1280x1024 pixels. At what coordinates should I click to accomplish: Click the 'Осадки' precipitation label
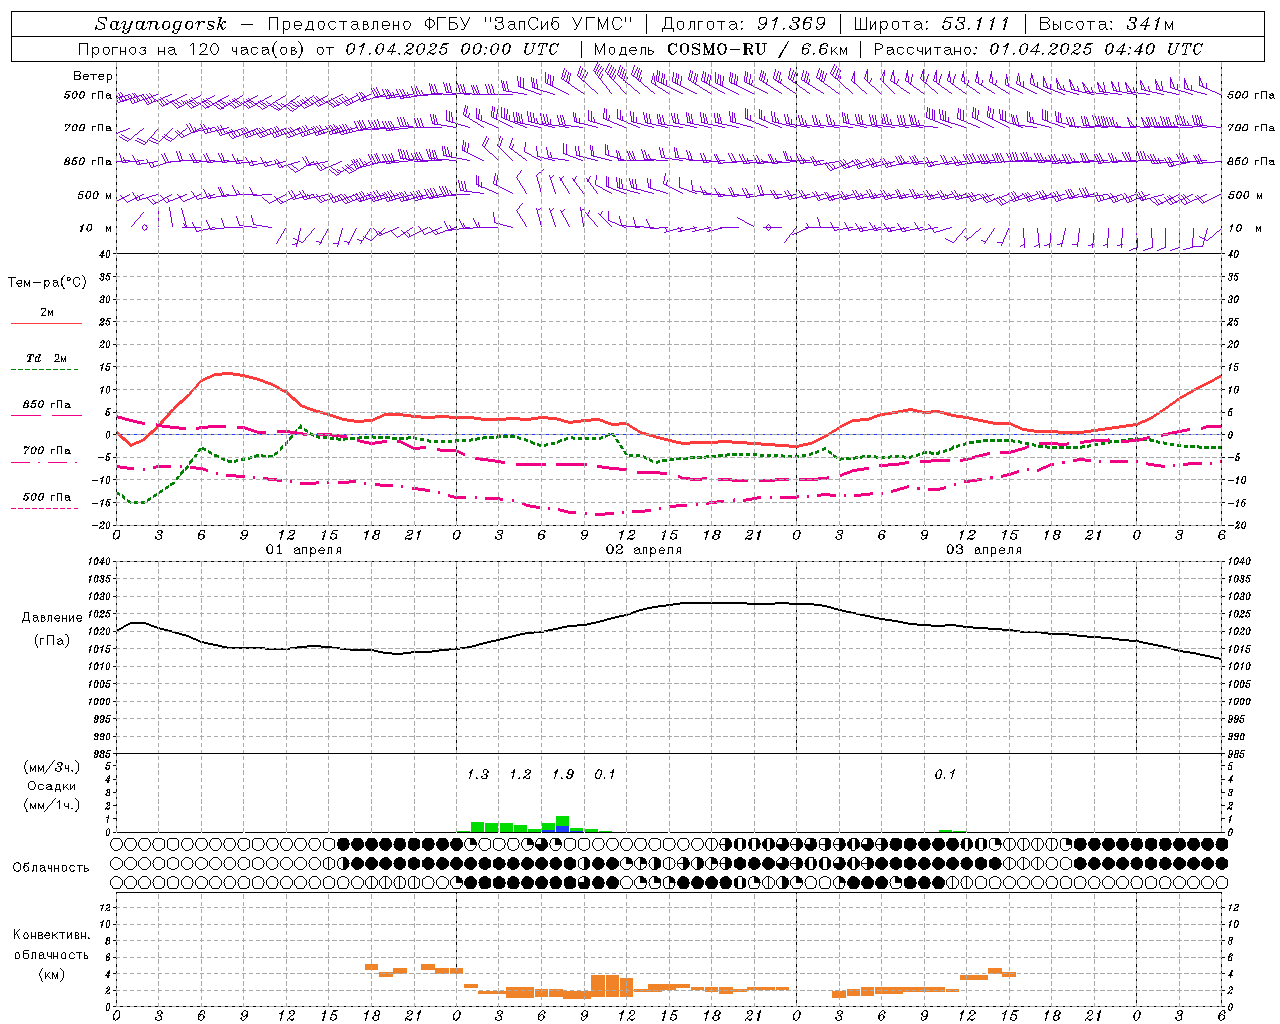[52, 786]
